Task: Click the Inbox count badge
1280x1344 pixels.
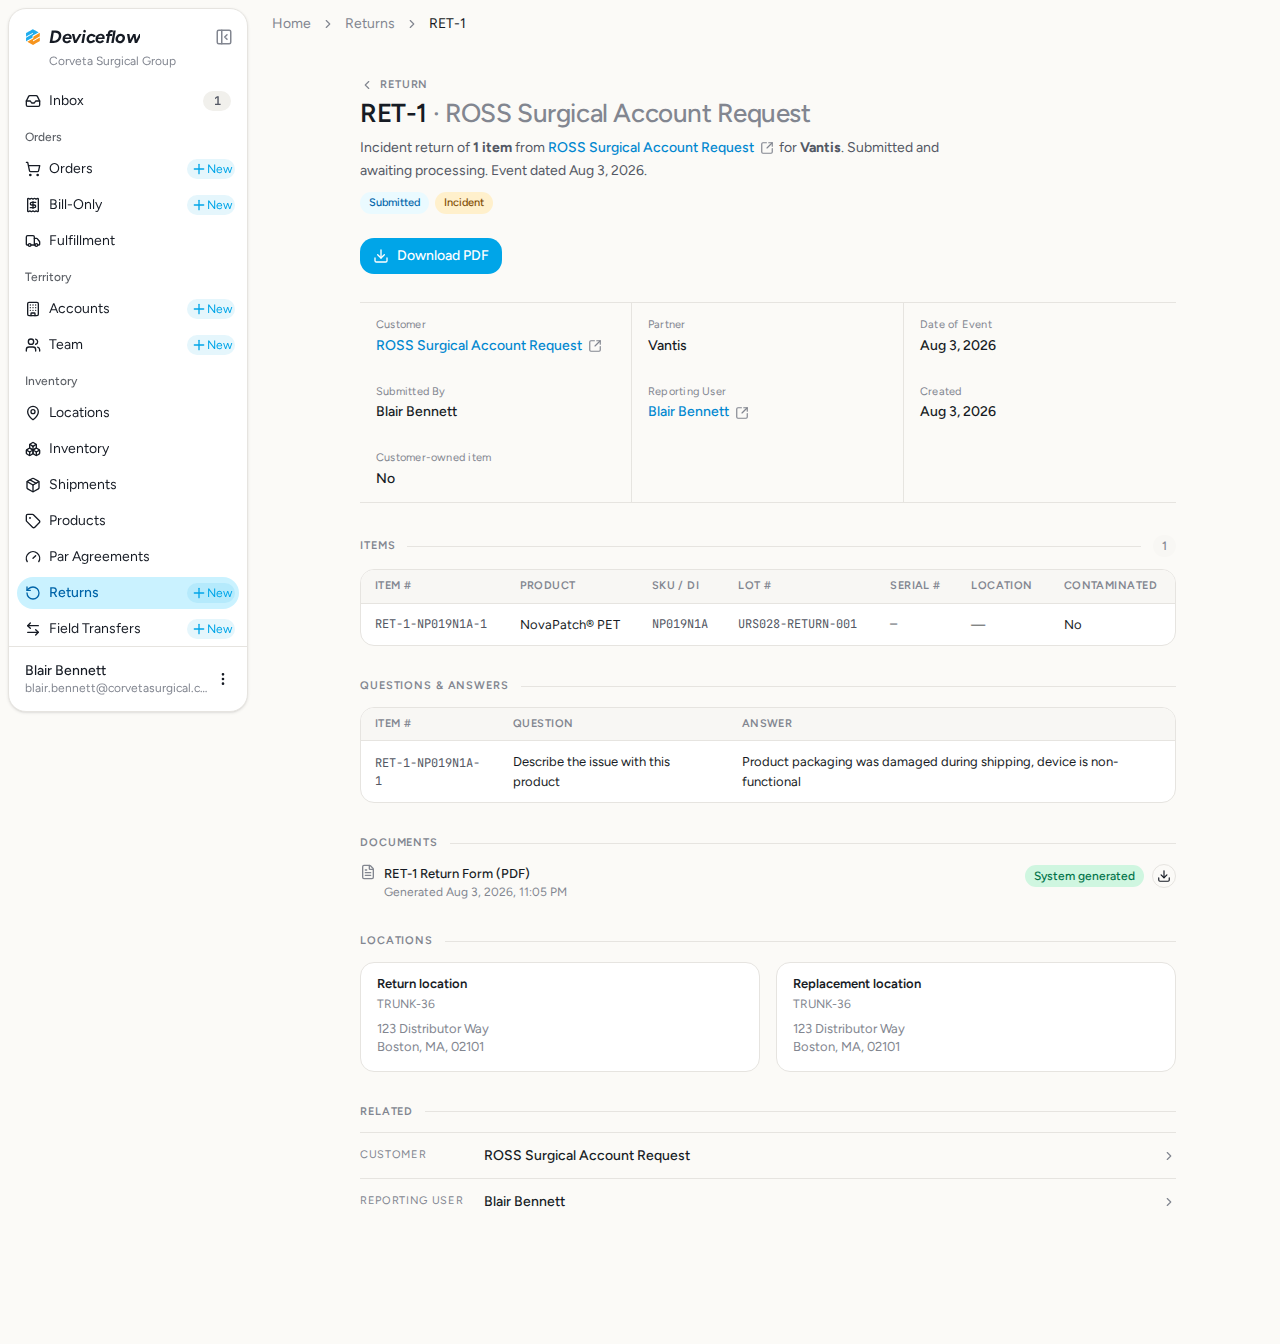Action: (217, 101)
